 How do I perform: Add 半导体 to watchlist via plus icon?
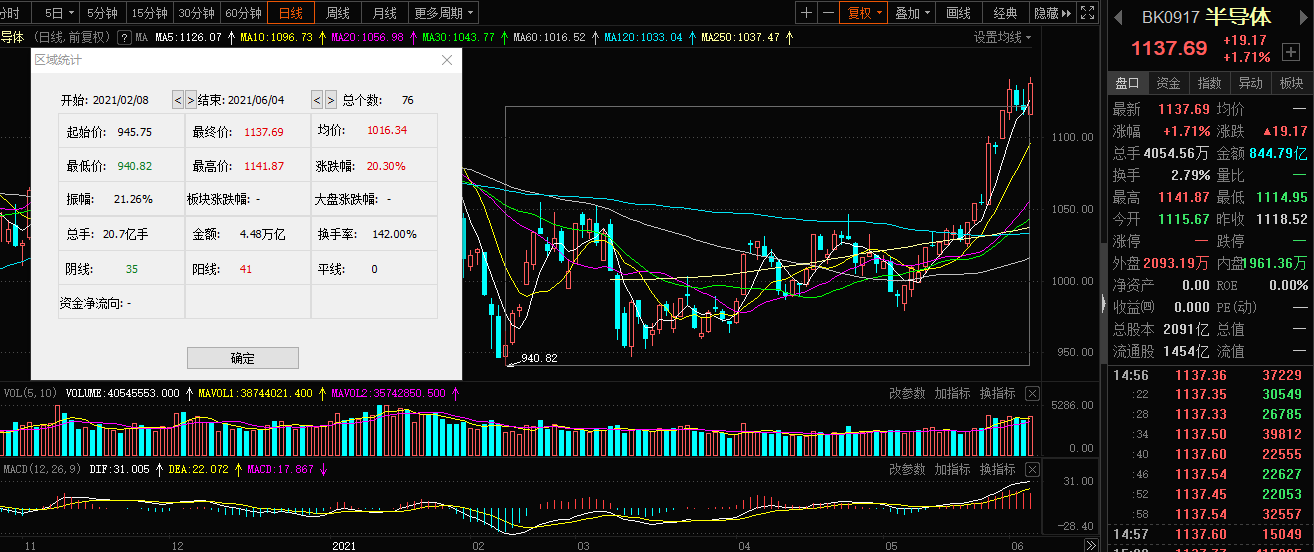tap(1291, 50)
